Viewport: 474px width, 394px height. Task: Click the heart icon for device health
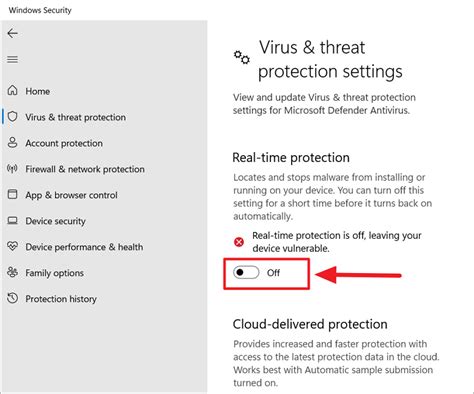tap(13, 246)
